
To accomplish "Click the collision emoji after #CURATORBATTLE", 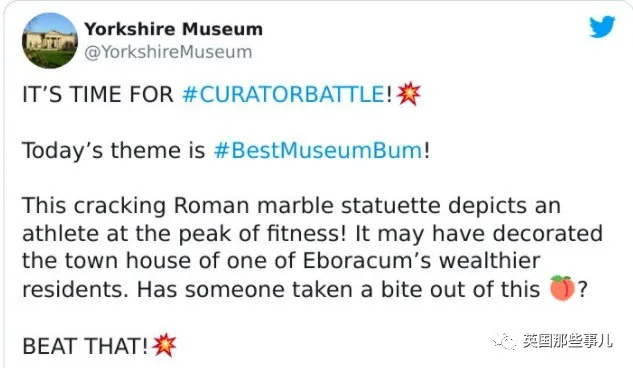I will click(x=409, y=94).
